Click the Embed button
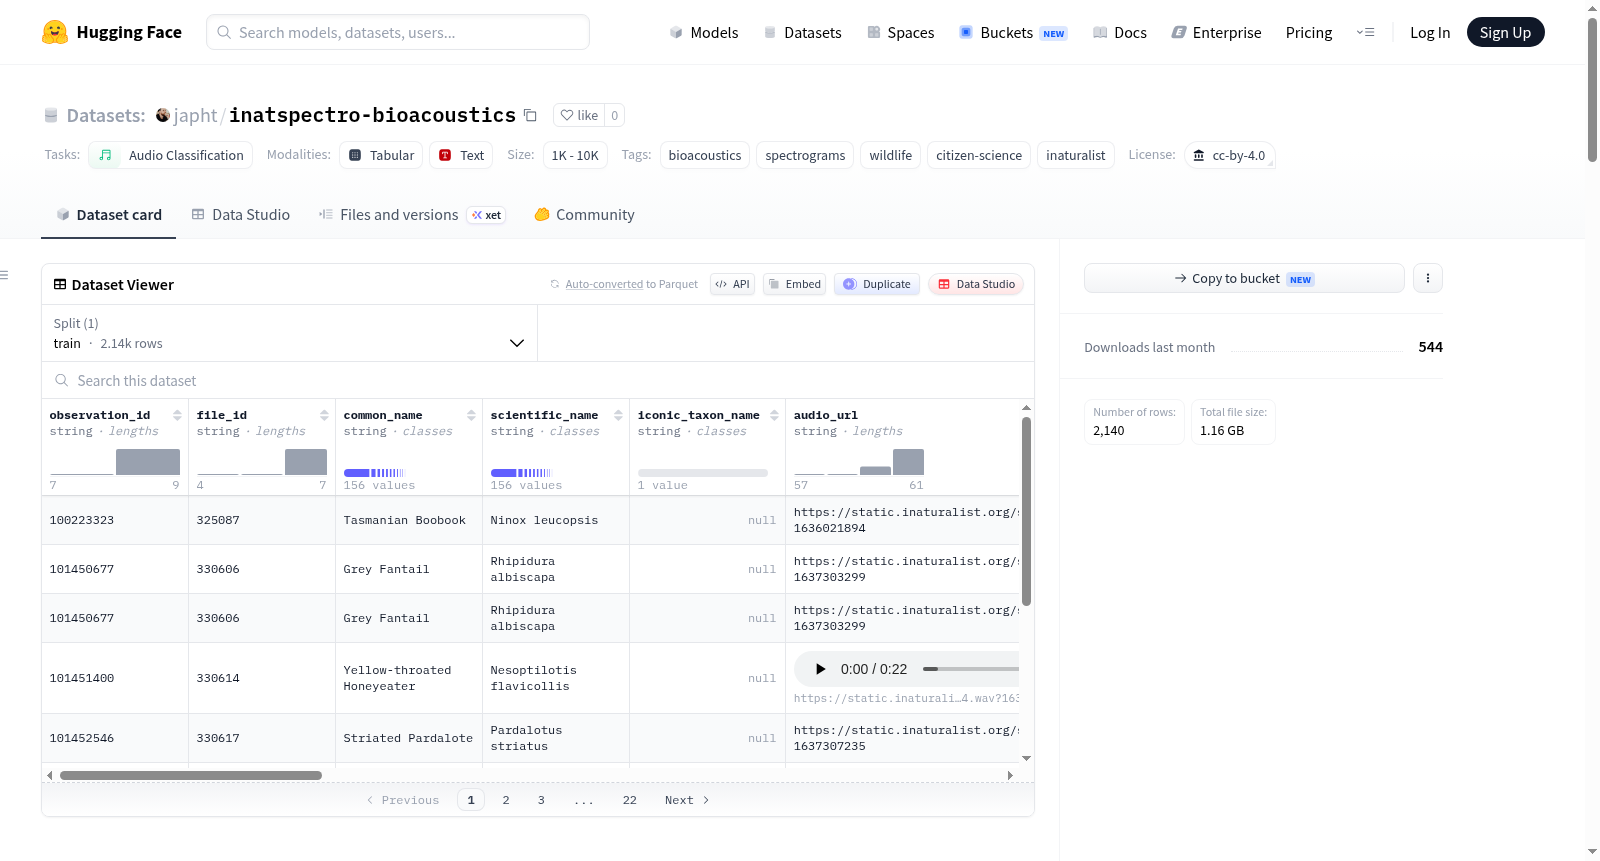Screen dimensions: 1600x861 click(x=793, y=284)
